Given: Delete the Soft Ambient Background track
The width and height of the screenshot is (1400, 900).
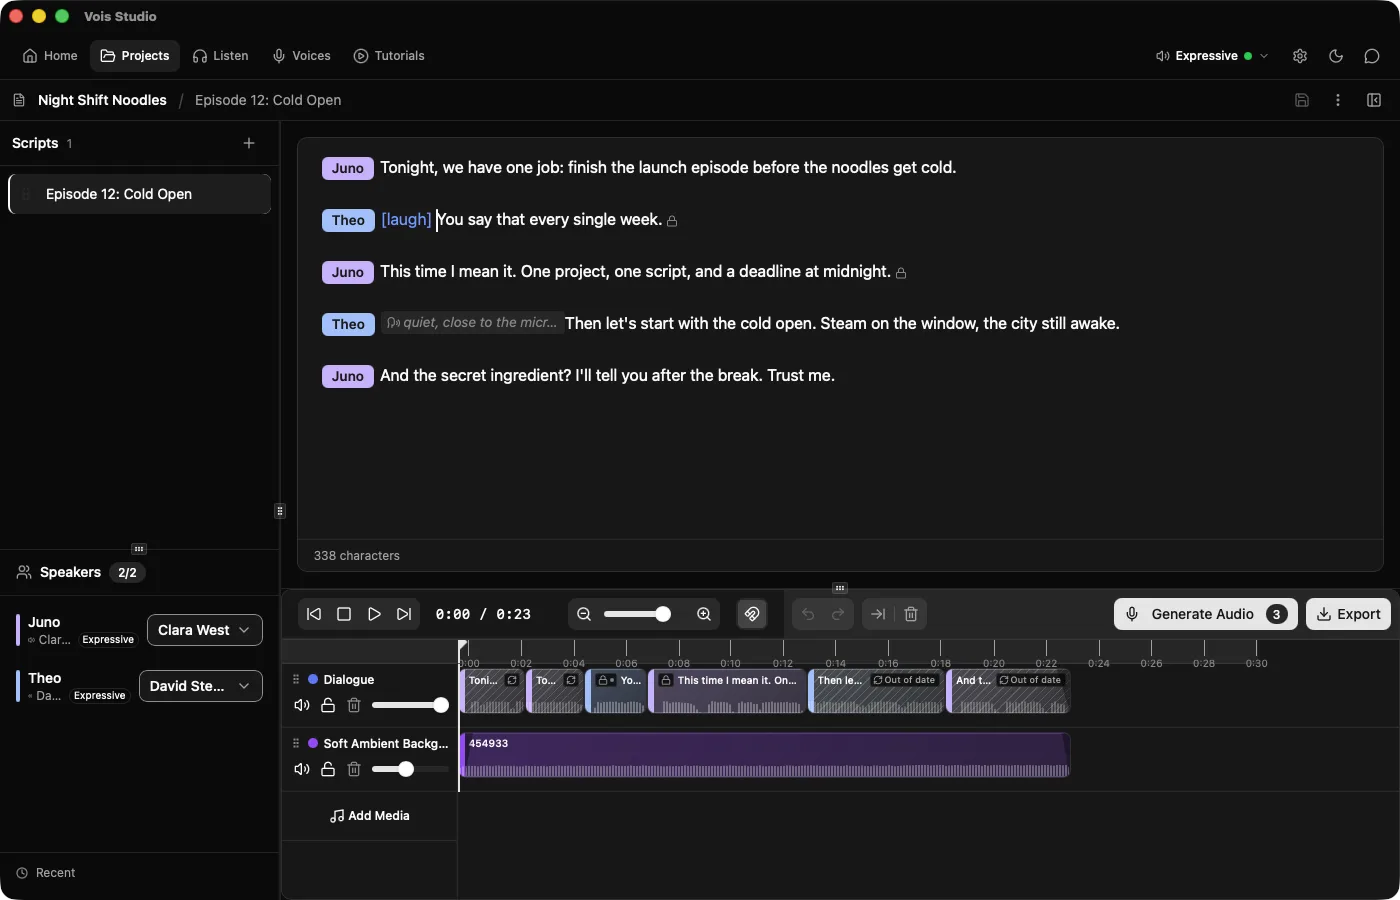Looking at the screenshot, I should [354, 769].
